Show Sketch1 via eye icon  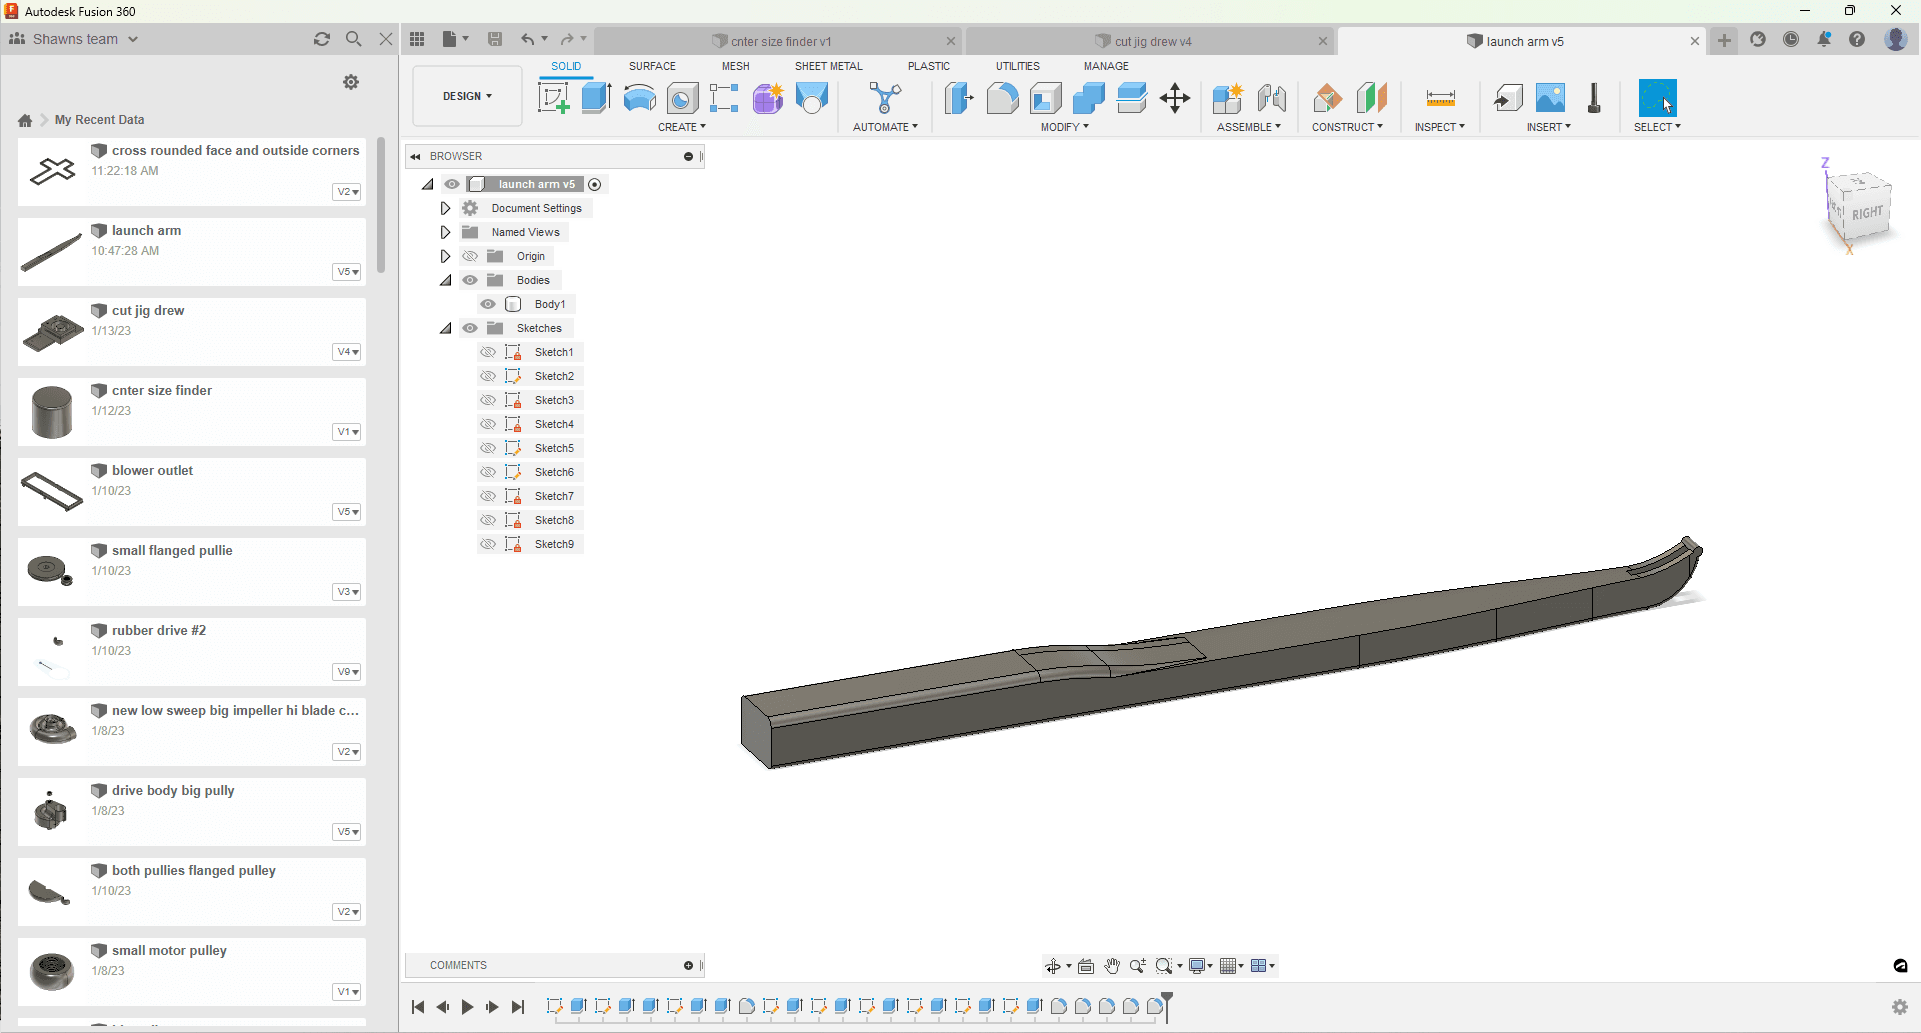click(x=488, y=352)
